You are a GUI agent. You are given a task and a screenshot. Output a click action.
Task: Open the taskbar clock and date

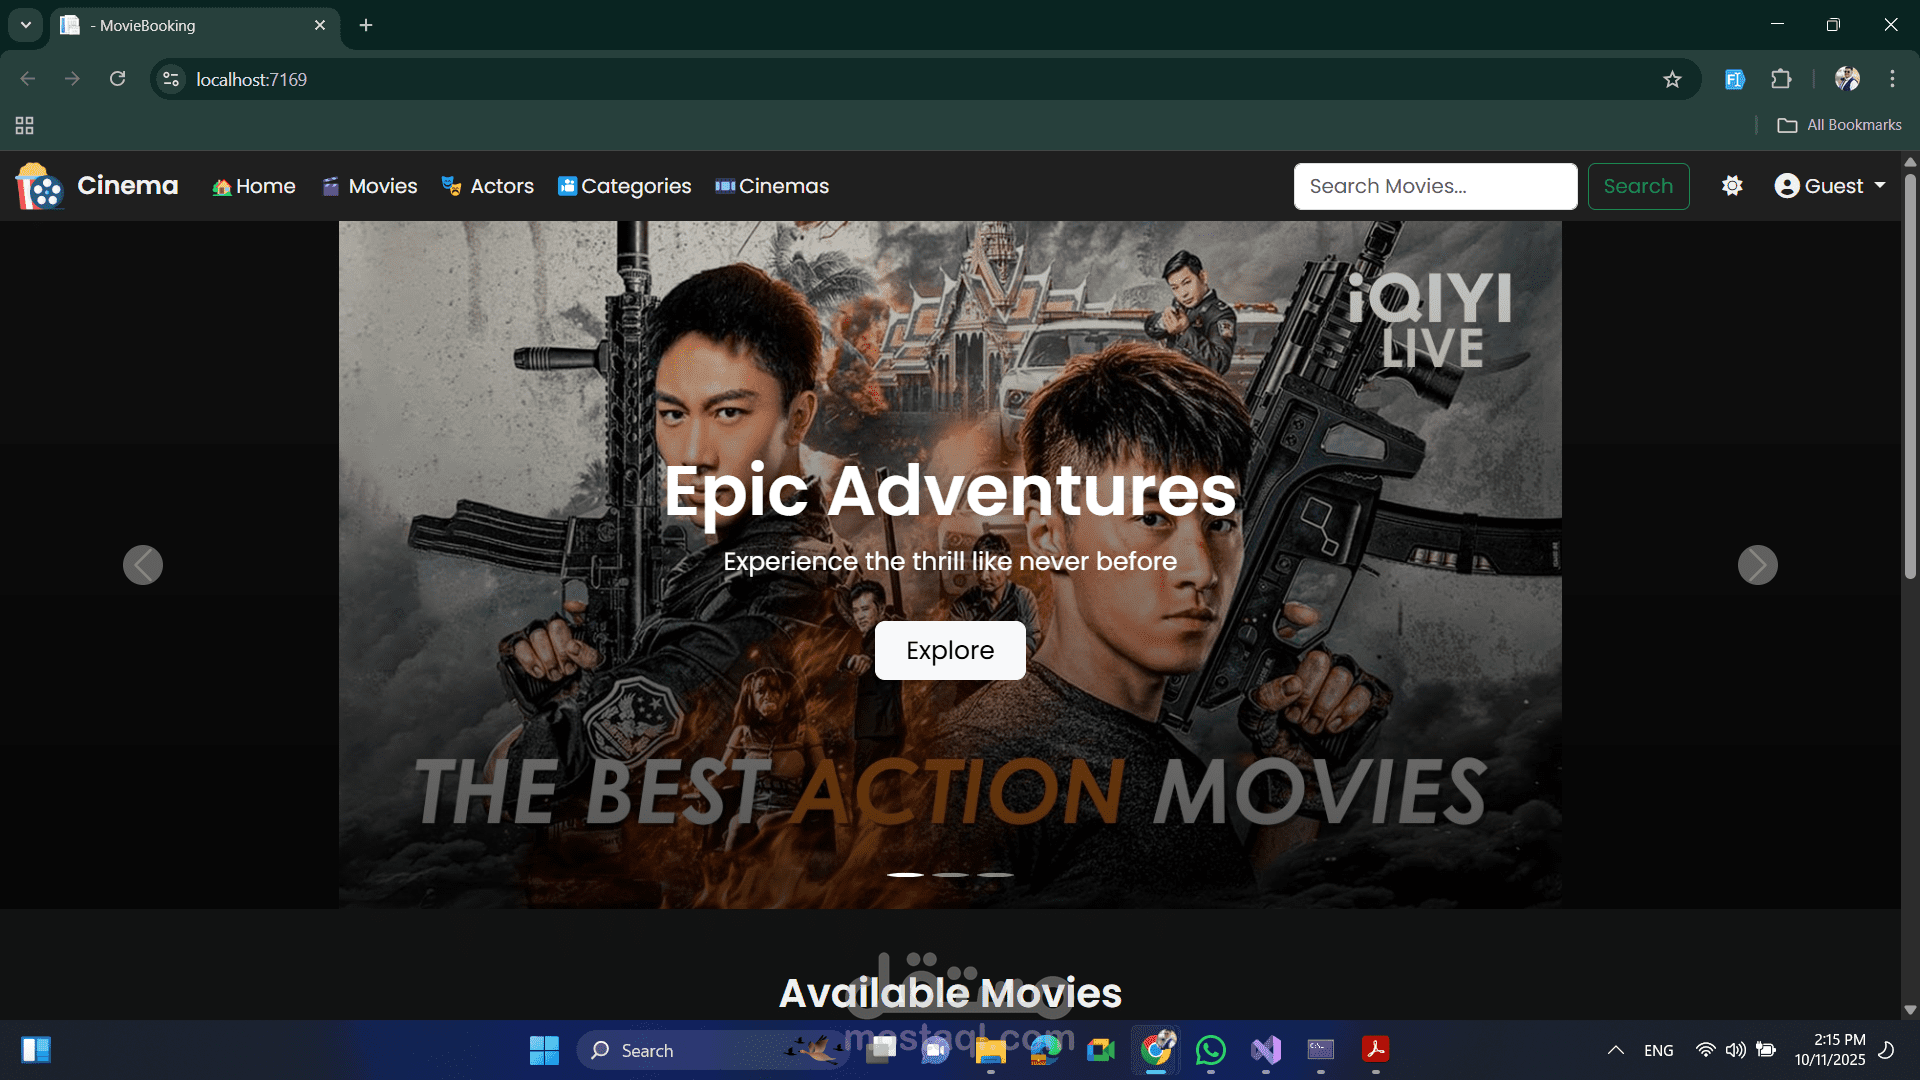point(1830,1050)
